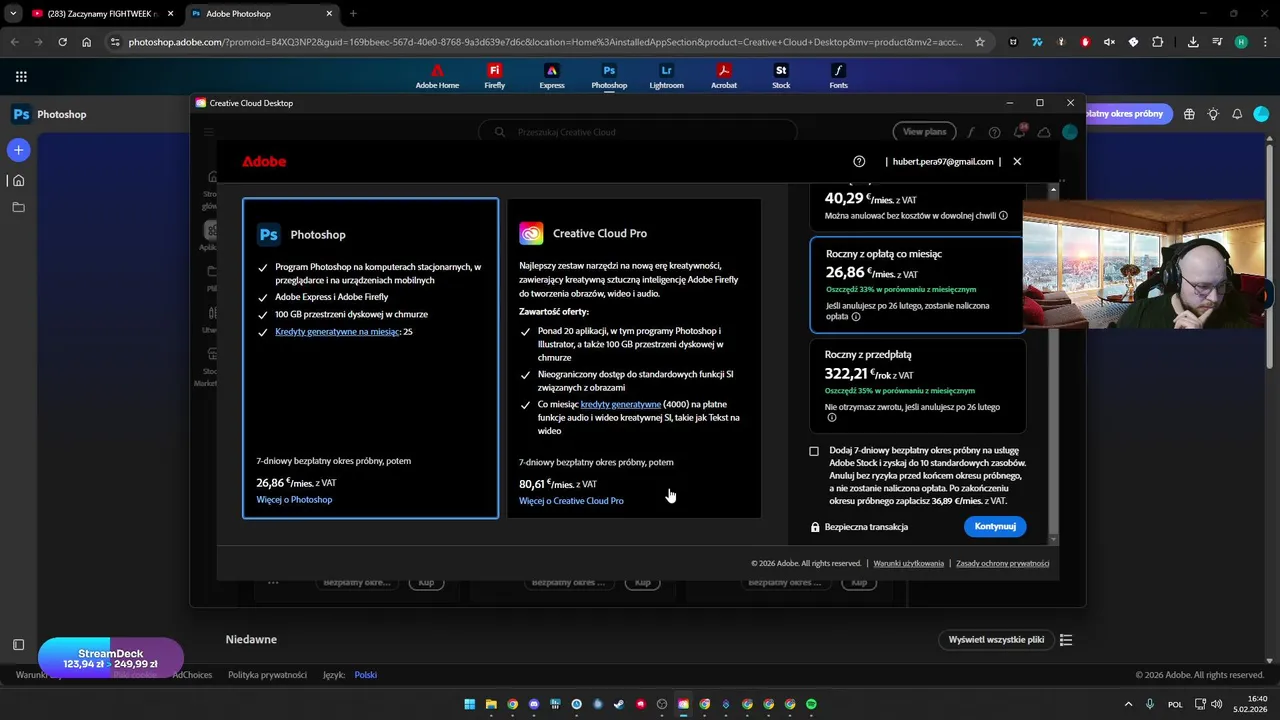This screenshot has width=1280, height=720.
Task: Open the Files folder in sidebar
Action: pyautogui.click(x=18, y=207)
